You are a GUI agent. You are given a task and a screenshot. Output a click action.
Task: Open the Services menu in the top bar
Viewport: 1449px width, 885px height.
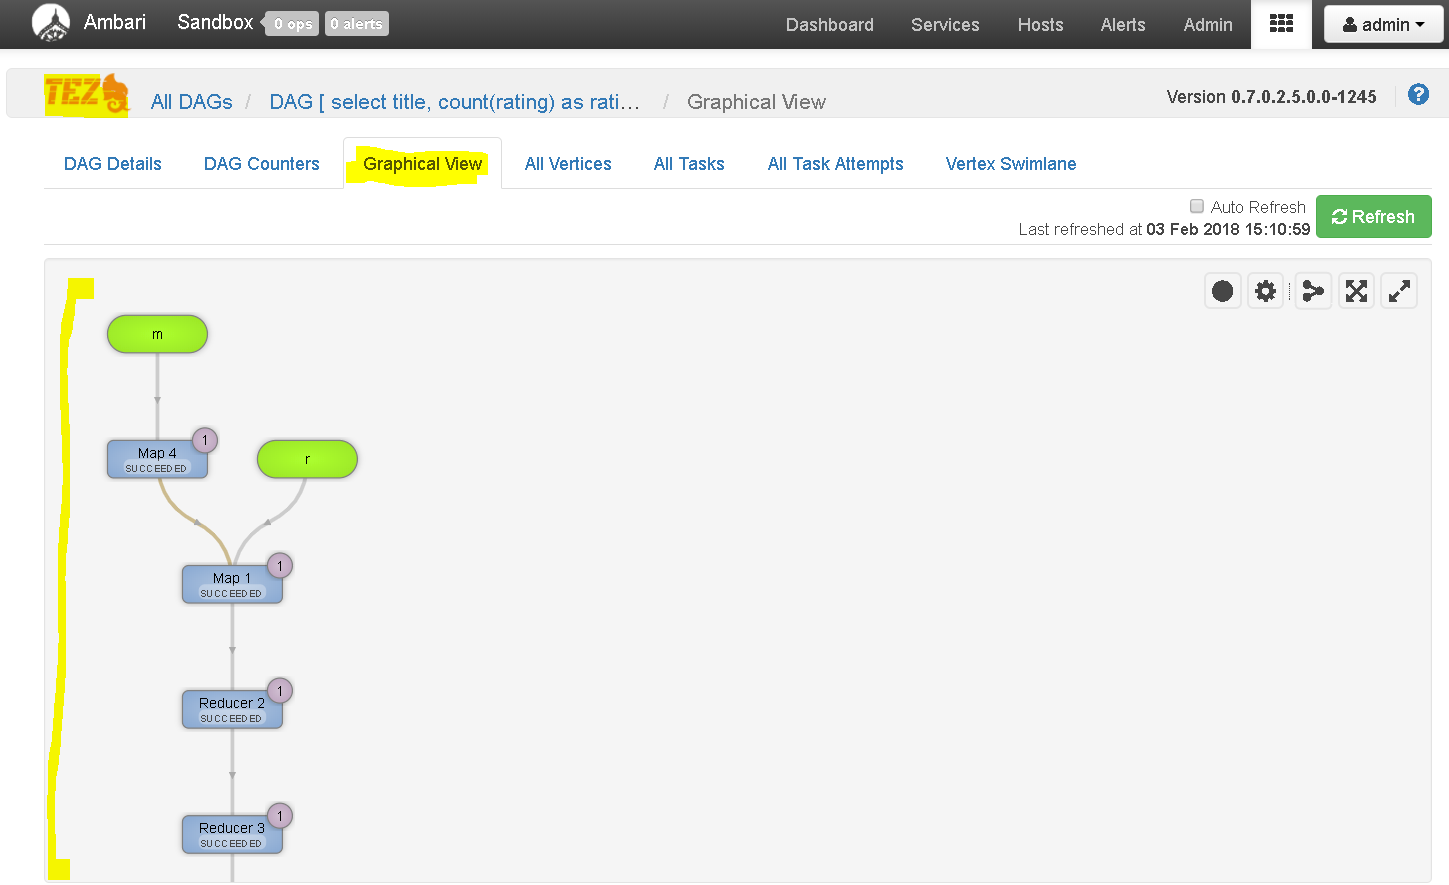tap(945, 25)
